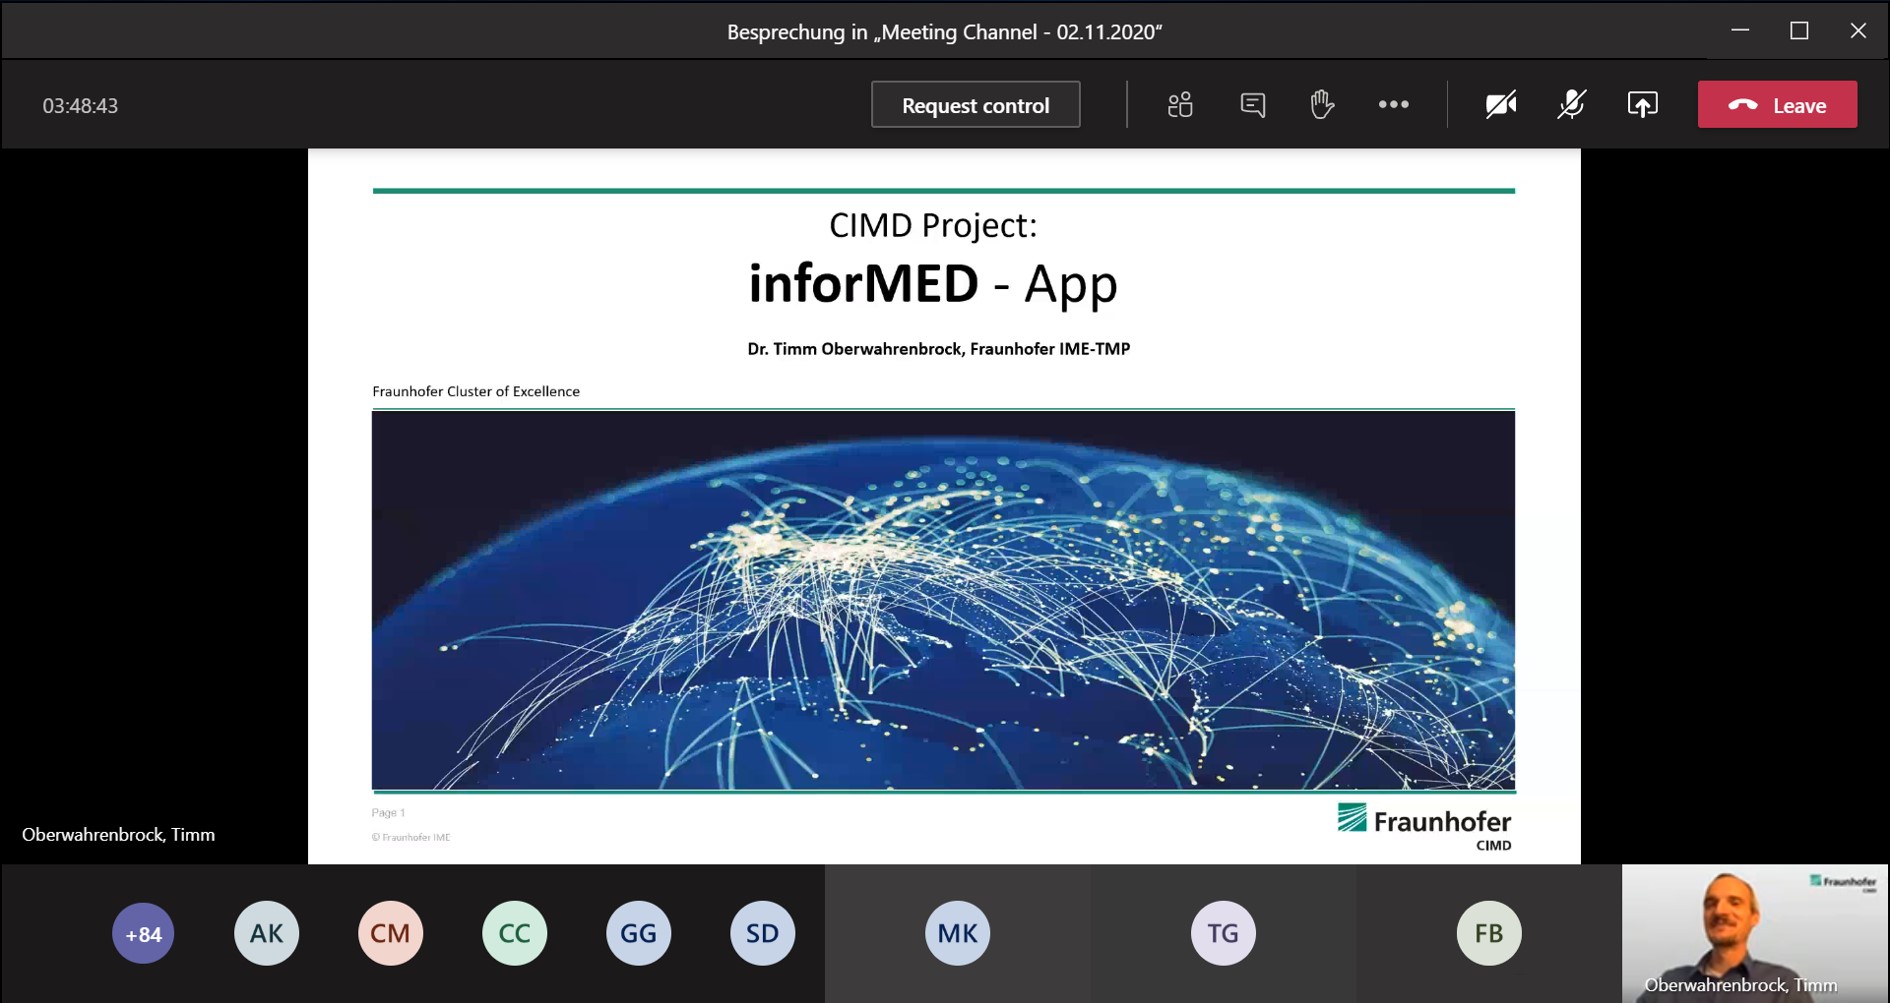Image resolution: width=1890 pixels, height=1003 pixels.
Task: Open More actions ellipsis menu
Action: coord(1393,105)
